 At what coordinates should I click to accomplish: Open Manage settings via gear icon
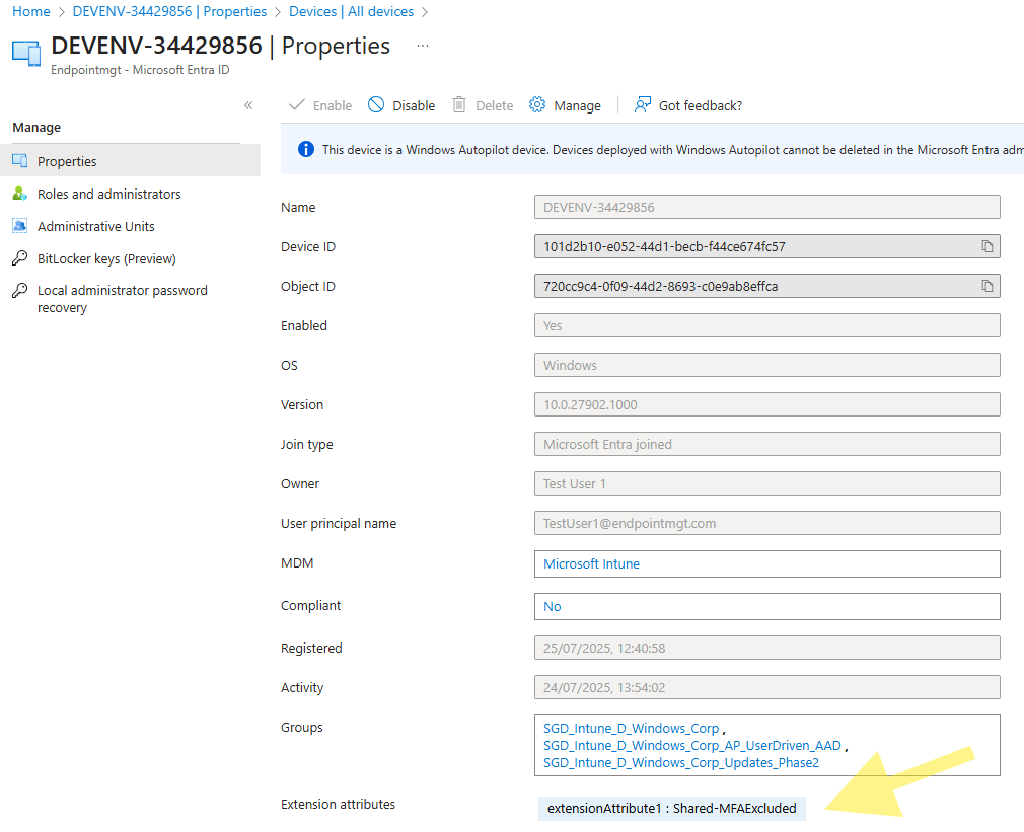[535, 104]
